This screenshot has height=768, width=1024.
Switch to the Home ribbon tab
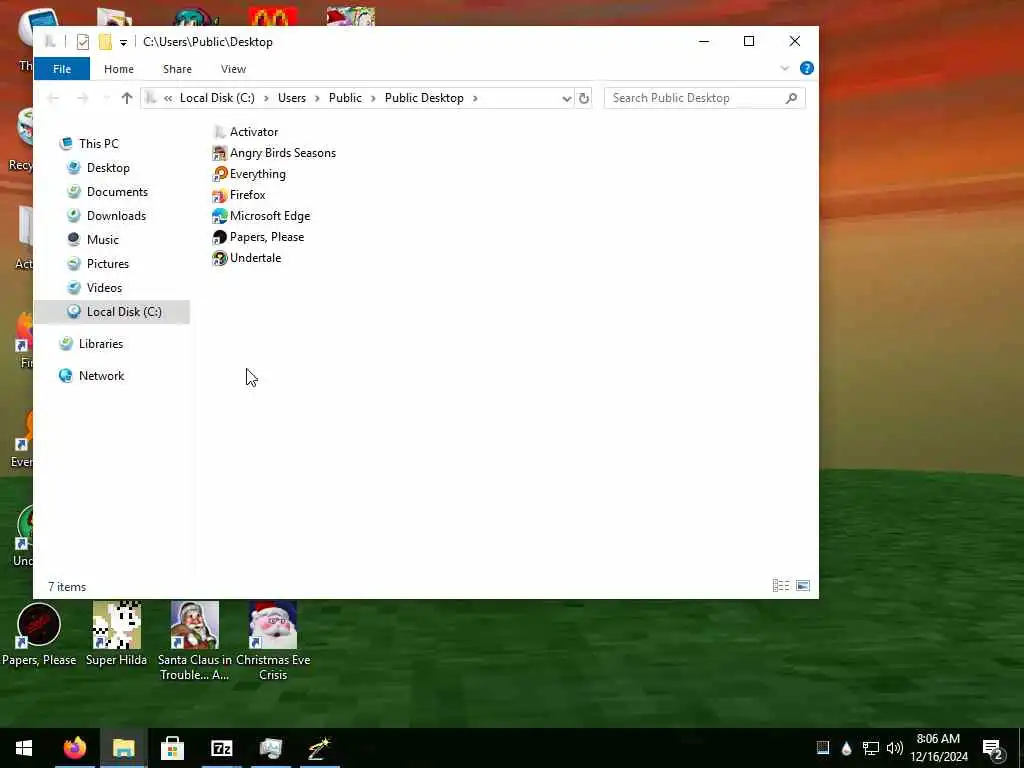click(x=119, y=69)
